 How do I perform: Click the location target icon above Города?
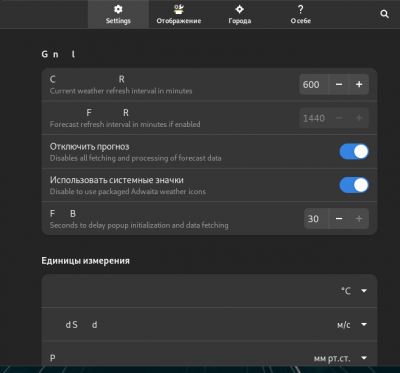click(240, 9)
